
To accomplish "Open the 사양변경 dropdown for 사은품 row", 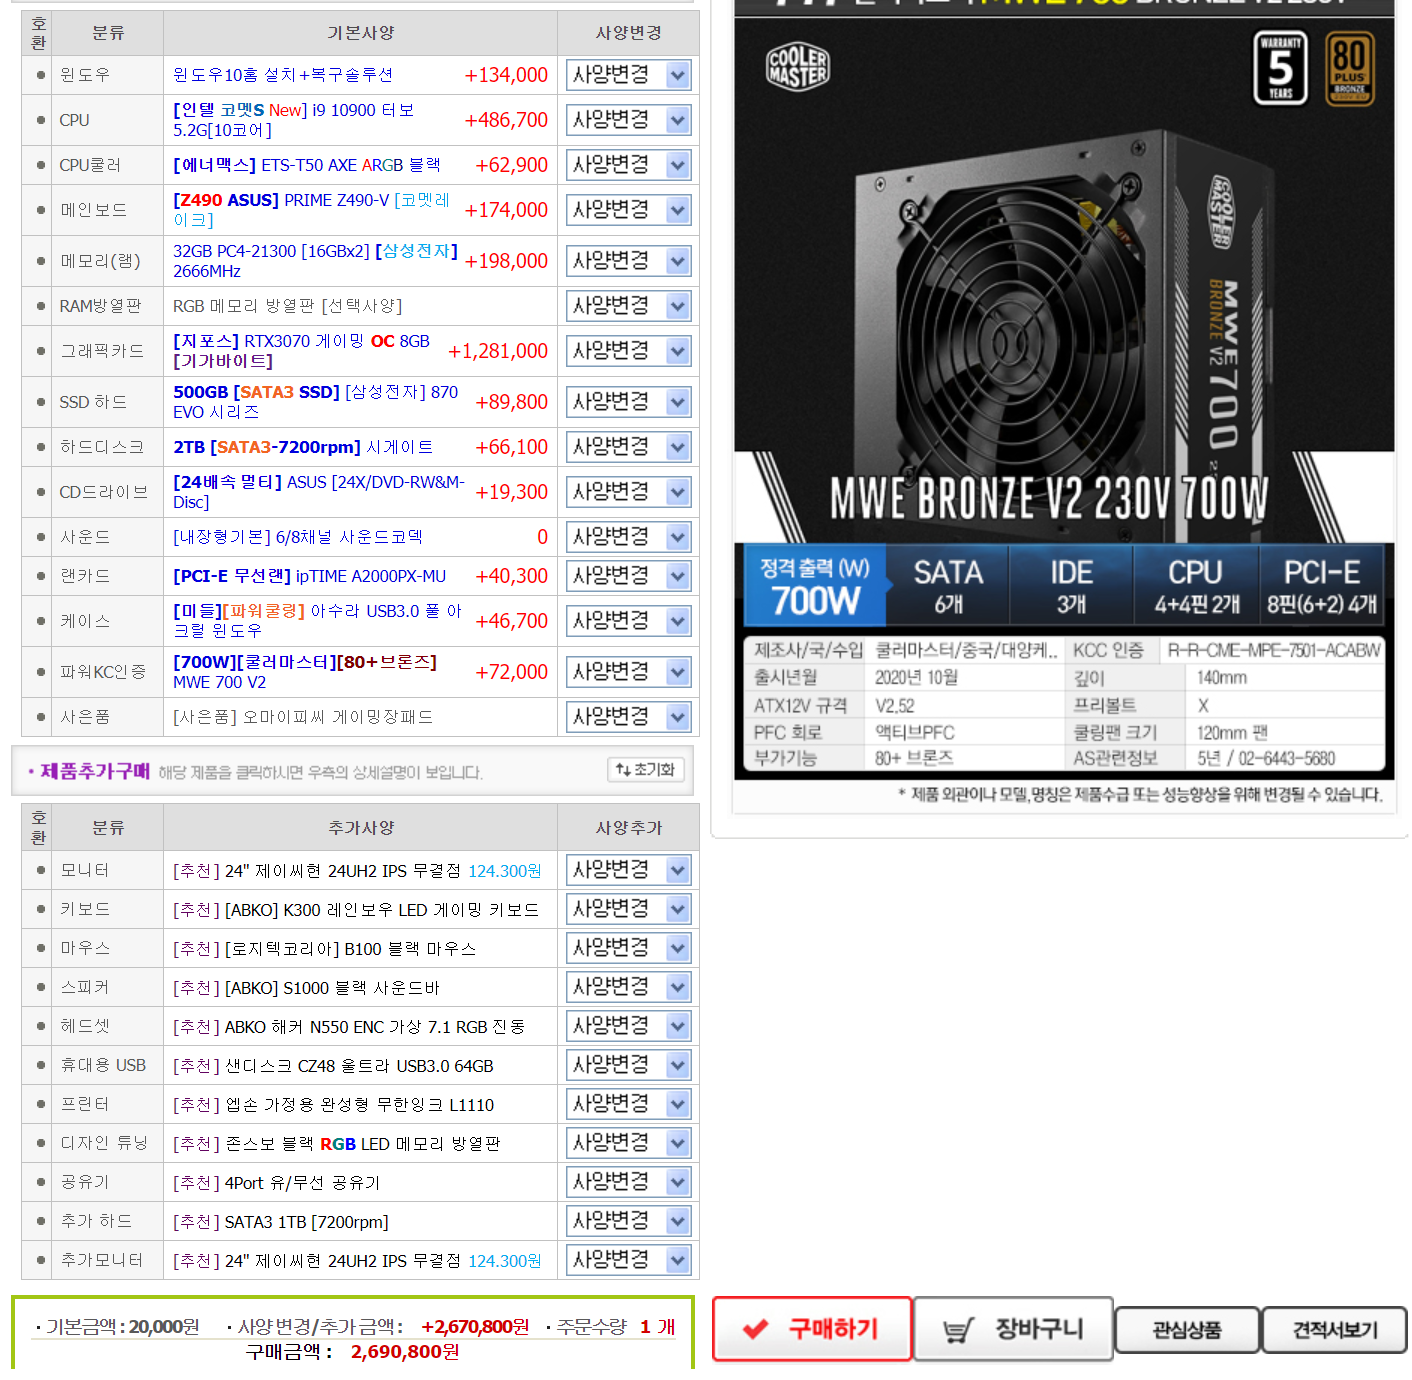I will pyautogui.click(x=629, y=717).
